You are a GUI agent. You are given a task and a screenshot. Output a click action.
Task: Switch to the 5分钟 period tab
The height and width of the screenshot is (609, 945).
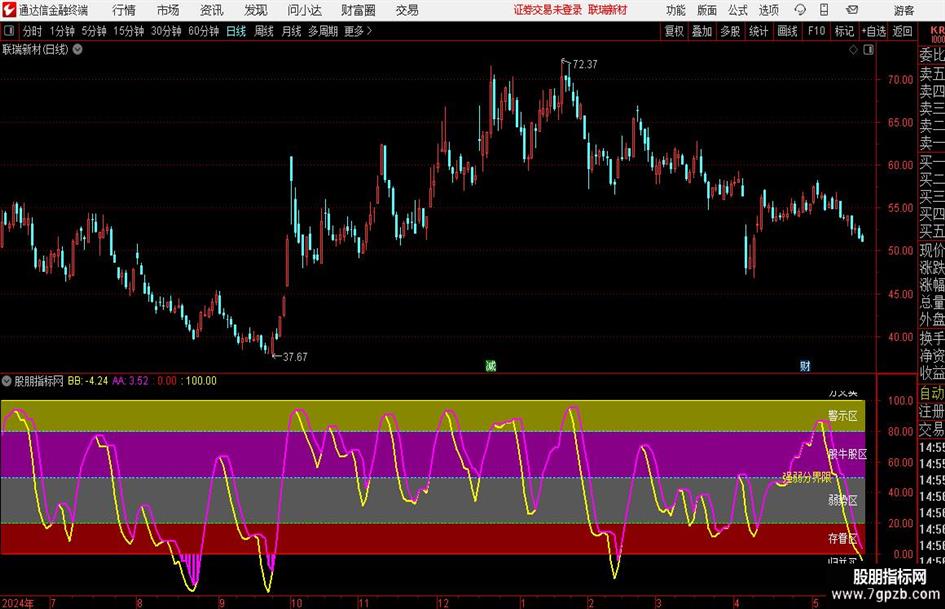click(94, 31)
